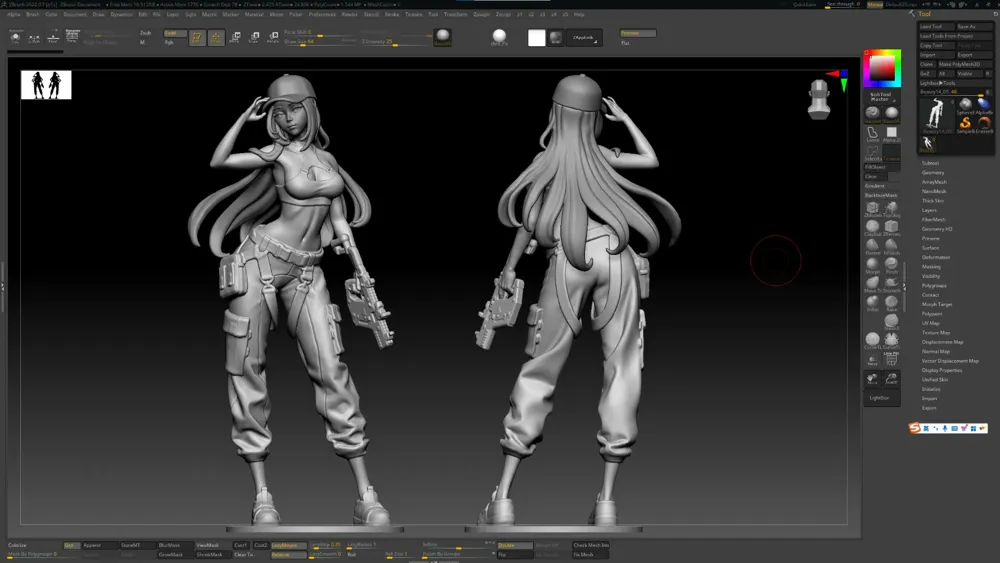Toggle the Zsub button

[146, 33]
